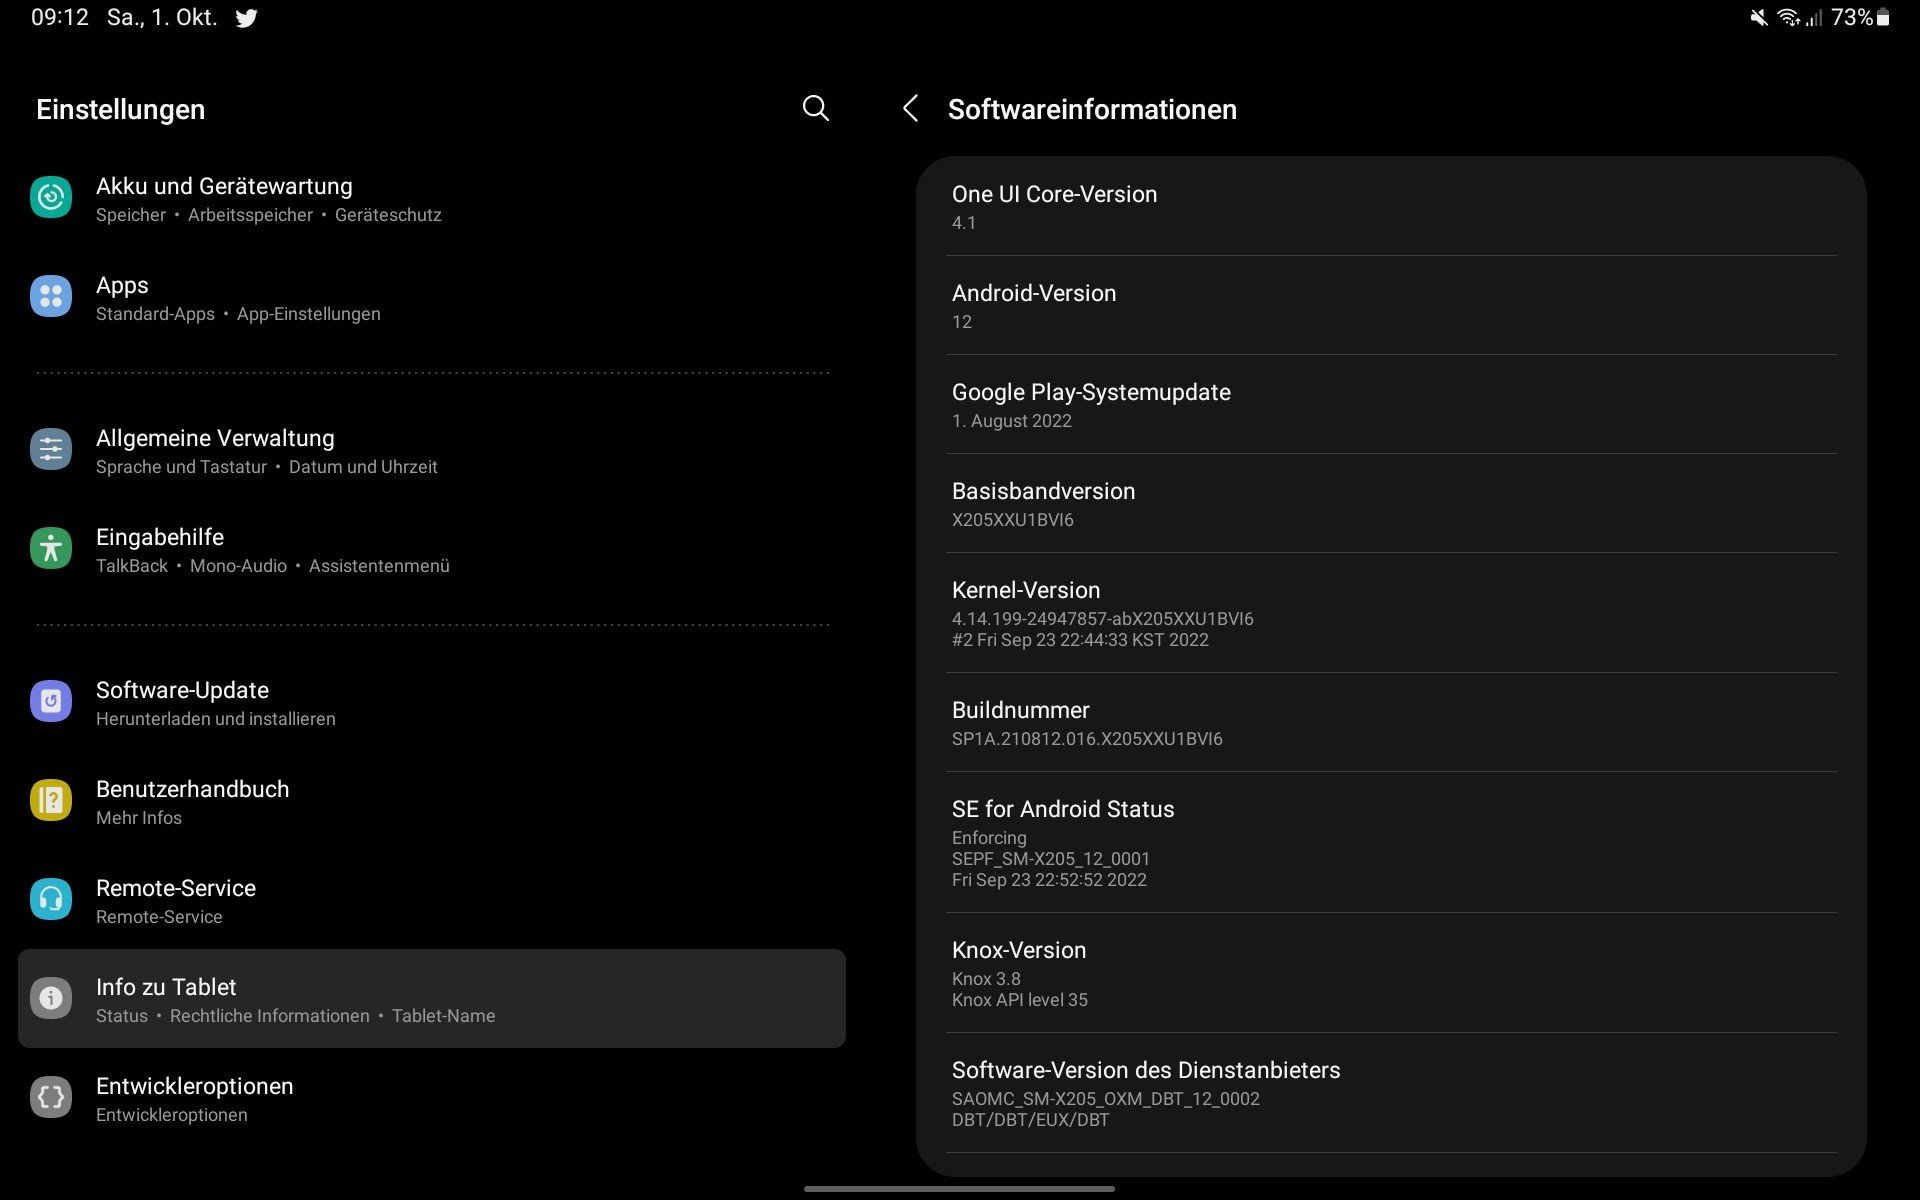
Task: Tap Remote-Service headset icon
Action: (x=51, y=899)
